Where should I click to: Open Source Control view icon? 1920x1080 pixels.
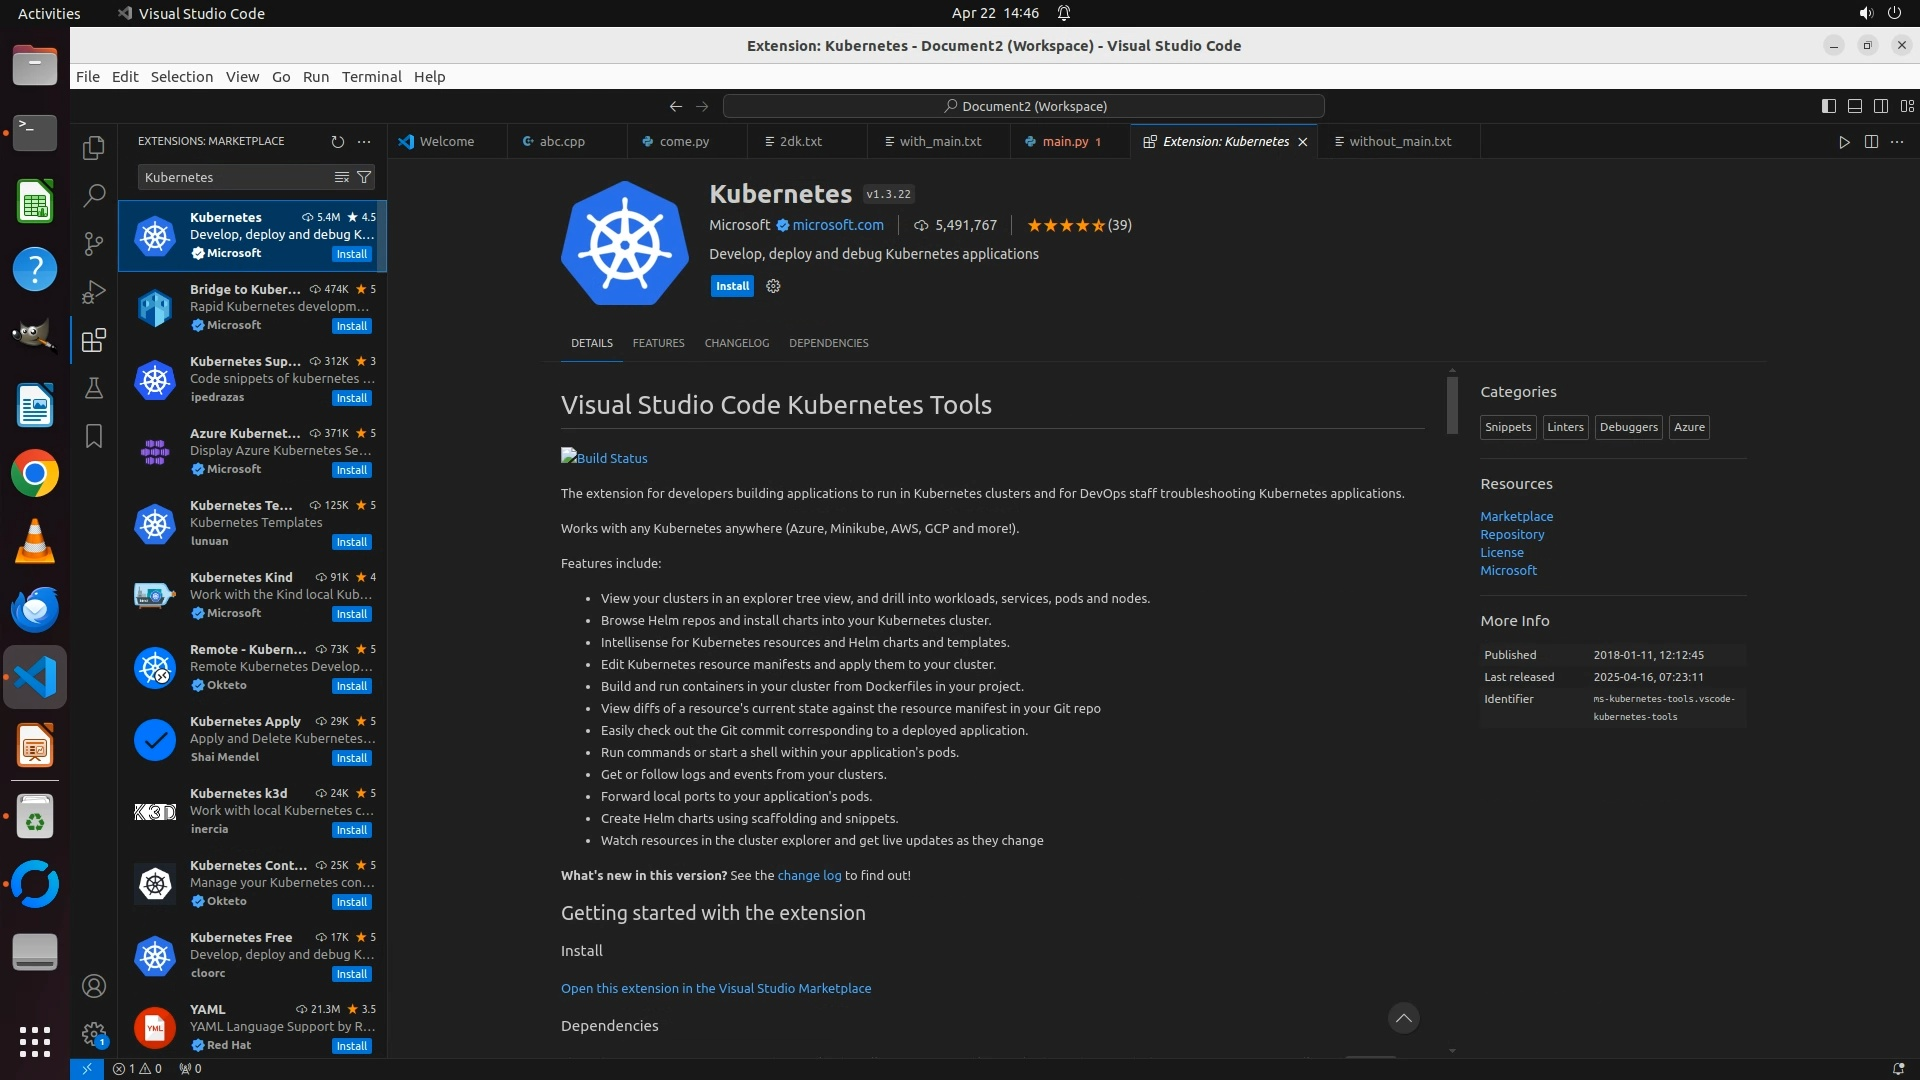point(94,244)
